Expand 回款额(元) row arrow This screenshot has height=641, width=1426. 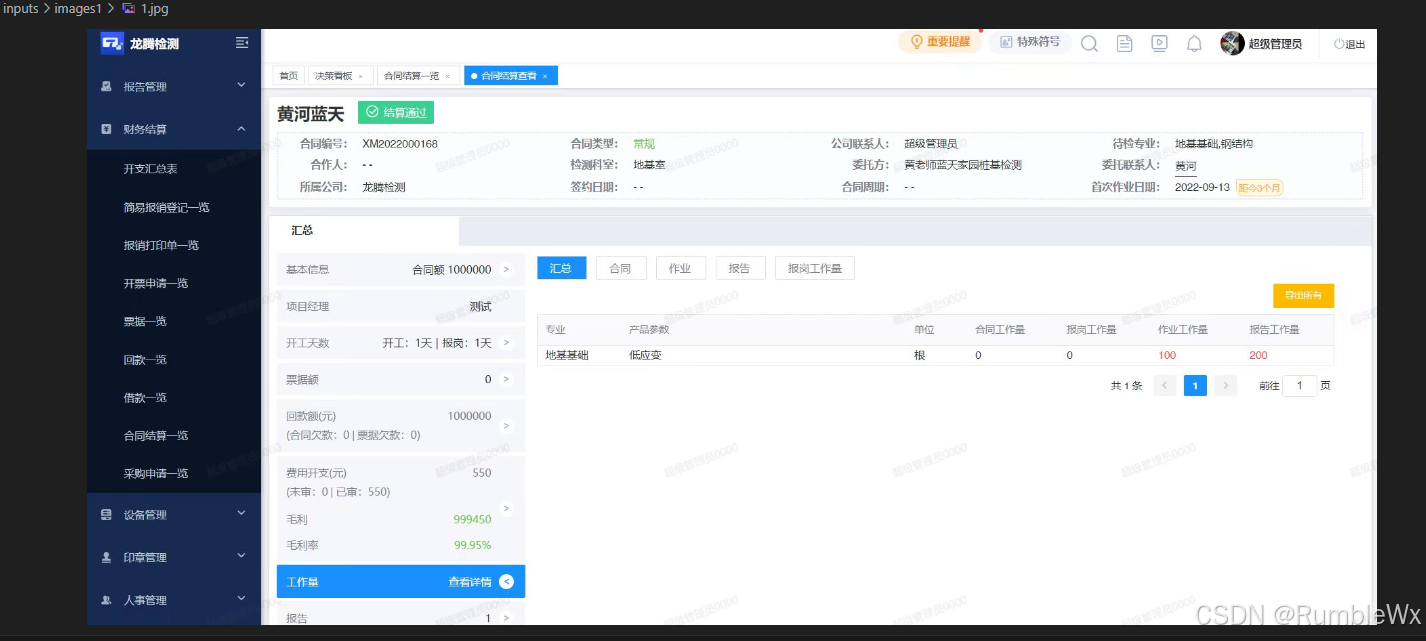[506, 425]
